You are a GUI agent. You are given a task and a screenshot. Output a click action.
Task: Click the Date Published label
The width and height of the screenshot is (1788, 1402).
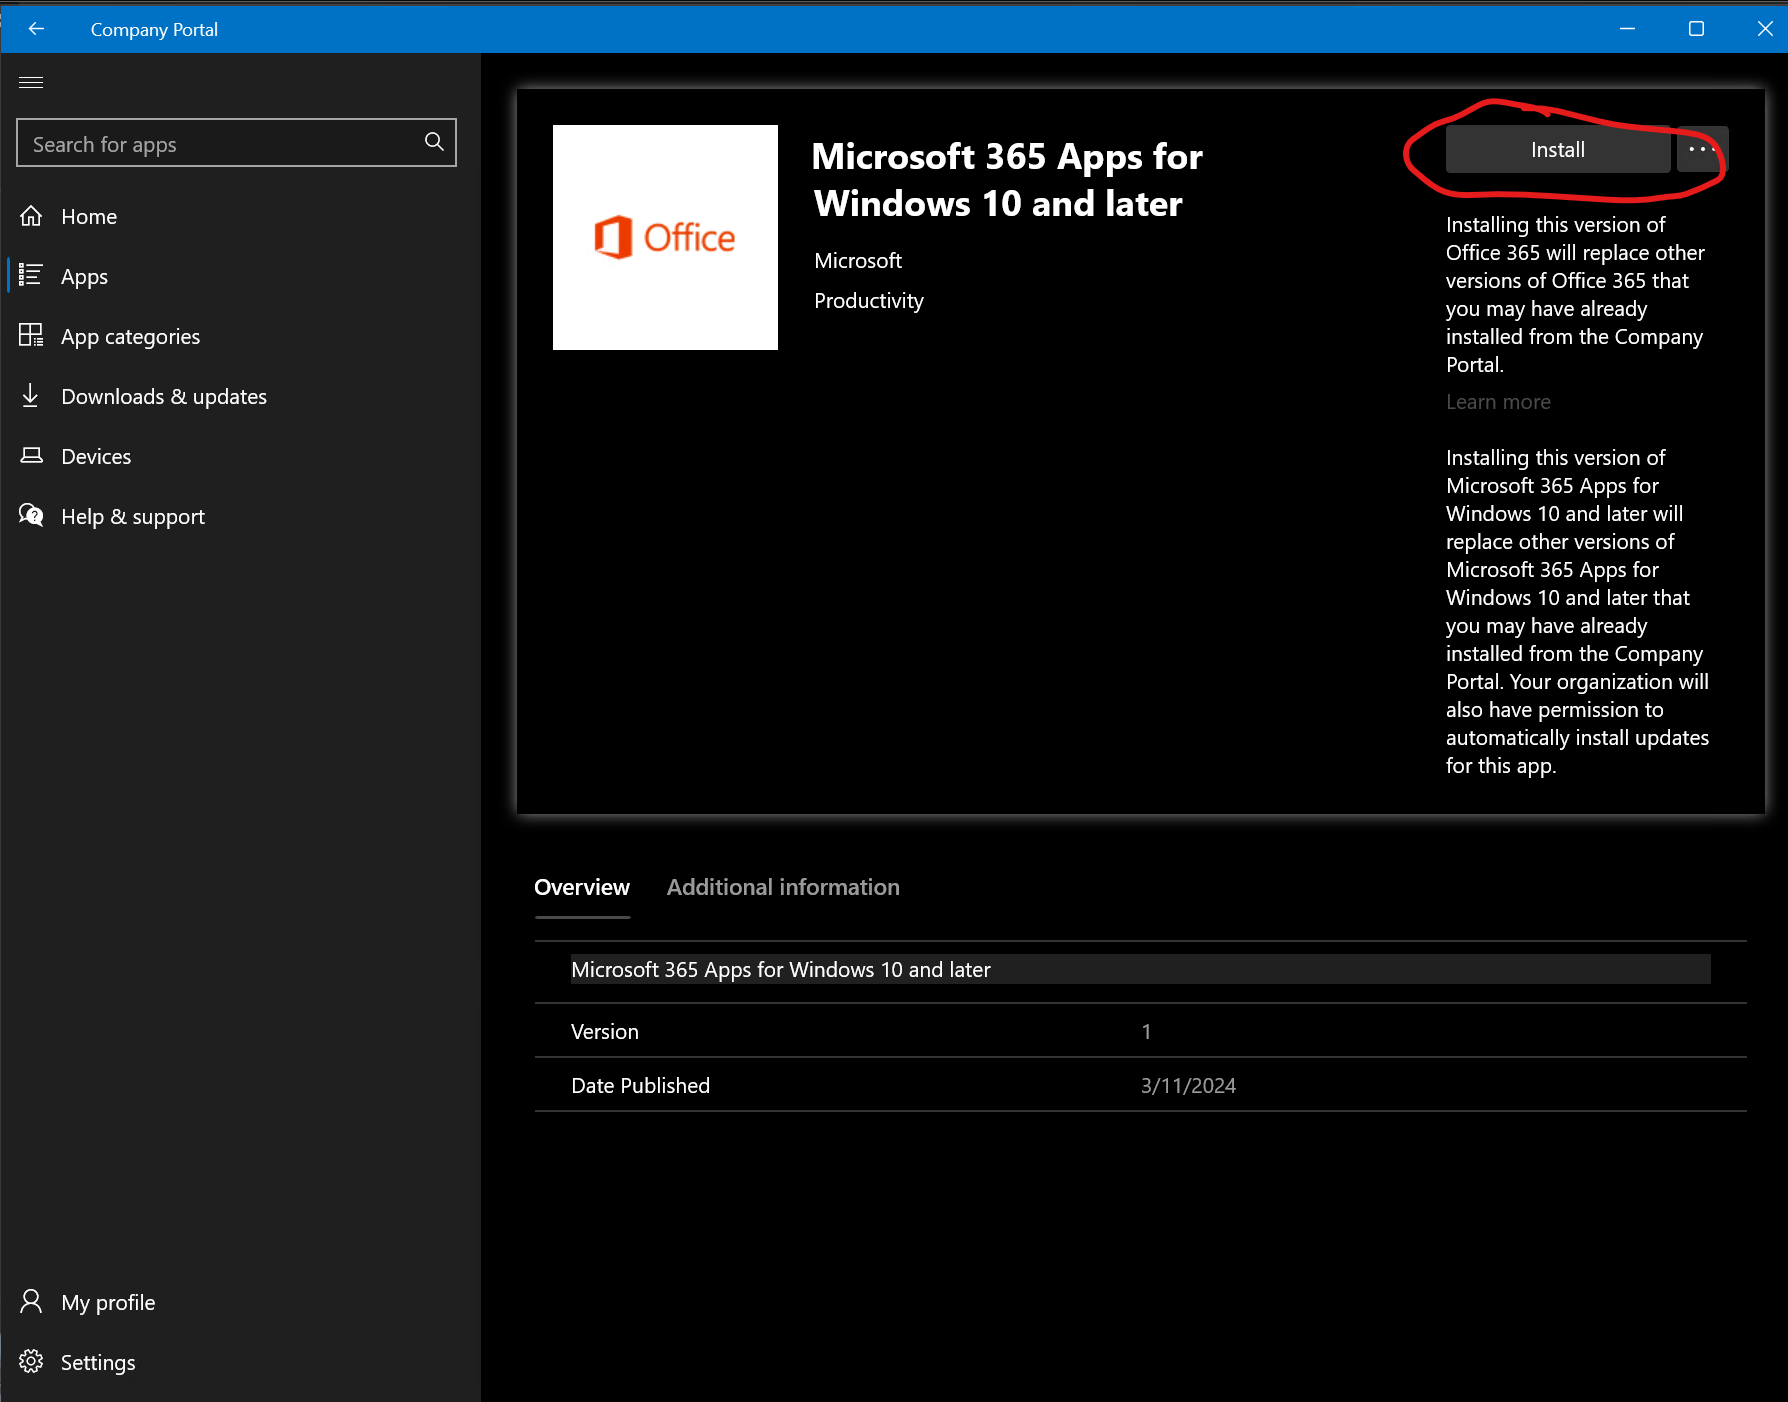tap(640, 1086)
